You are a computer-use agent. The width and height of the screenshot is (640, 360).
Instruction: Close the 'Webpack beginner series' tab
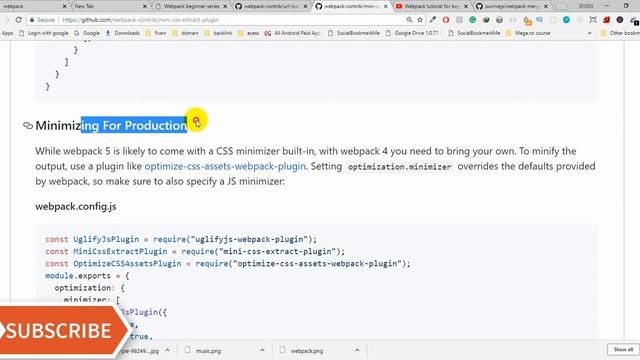(225, 6)
